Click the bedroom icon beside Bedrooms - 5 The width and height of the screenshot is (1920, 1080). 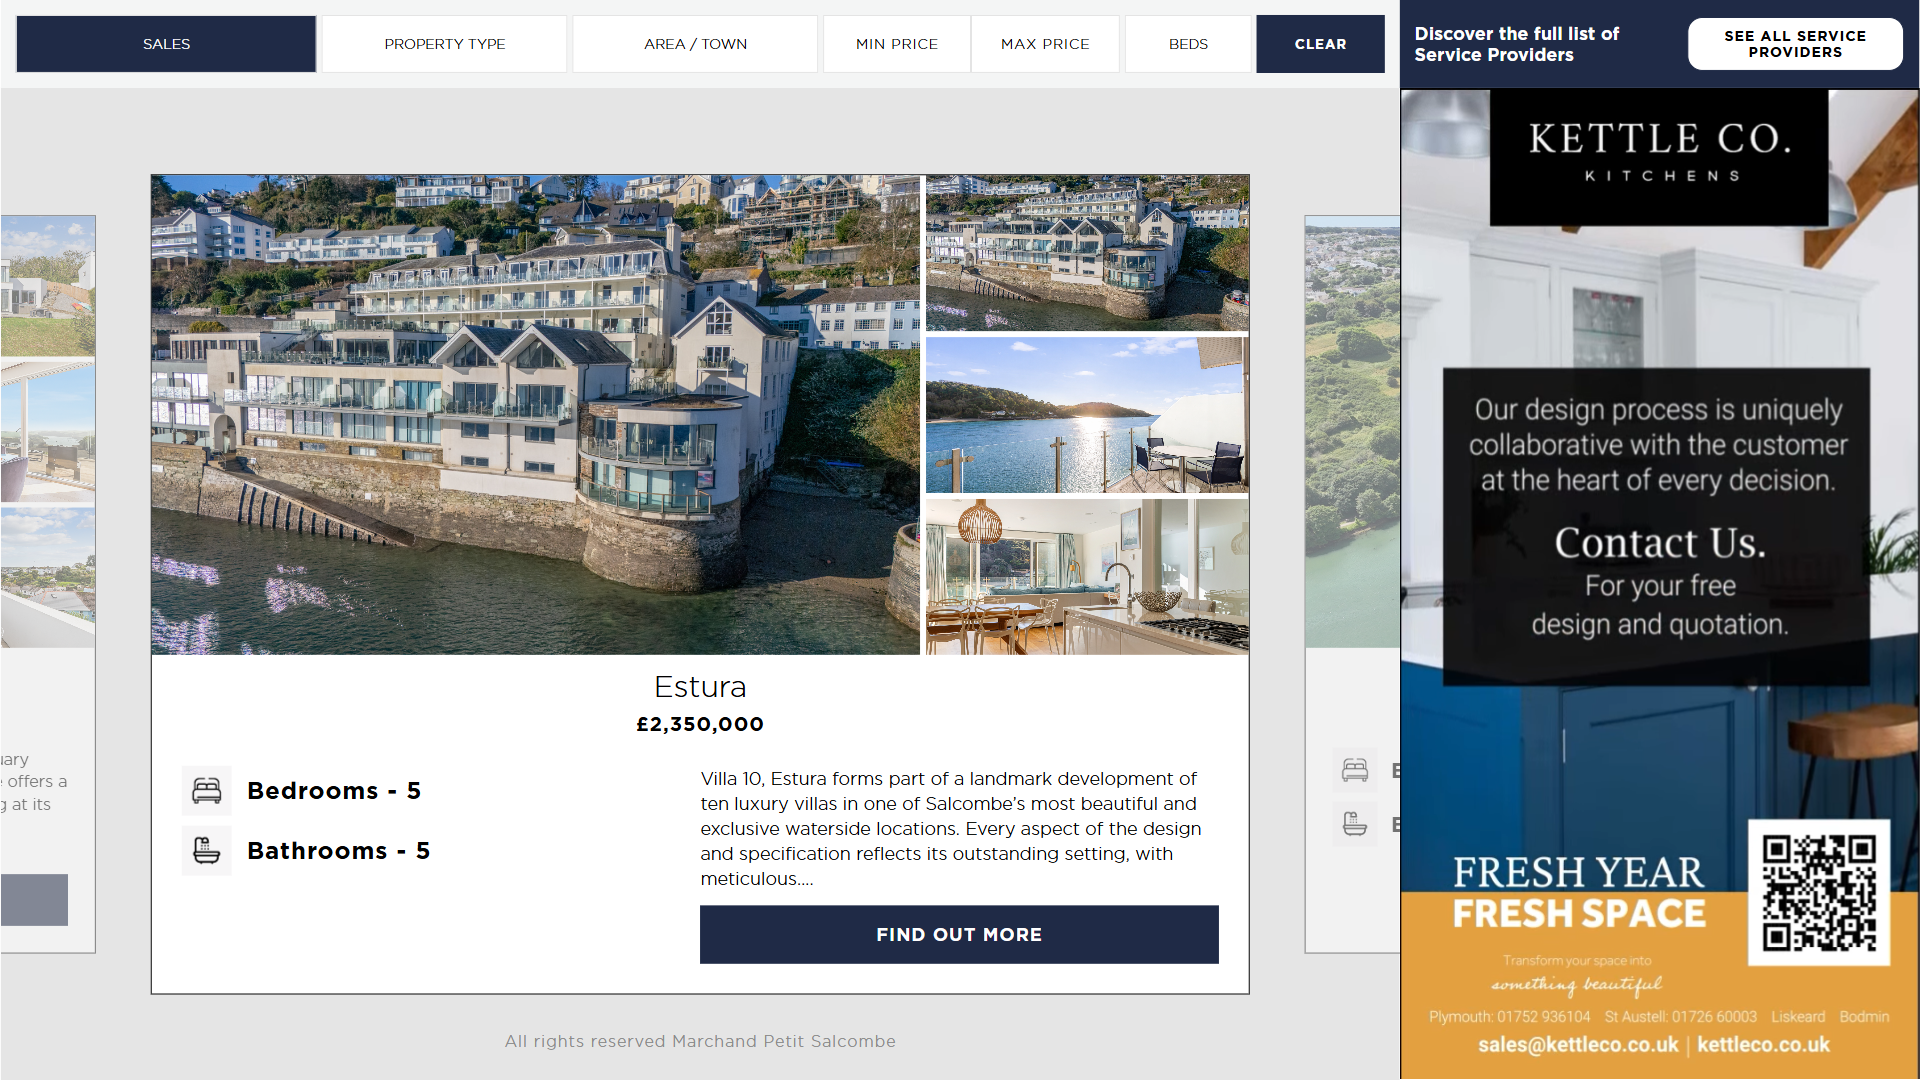(207, 791)
